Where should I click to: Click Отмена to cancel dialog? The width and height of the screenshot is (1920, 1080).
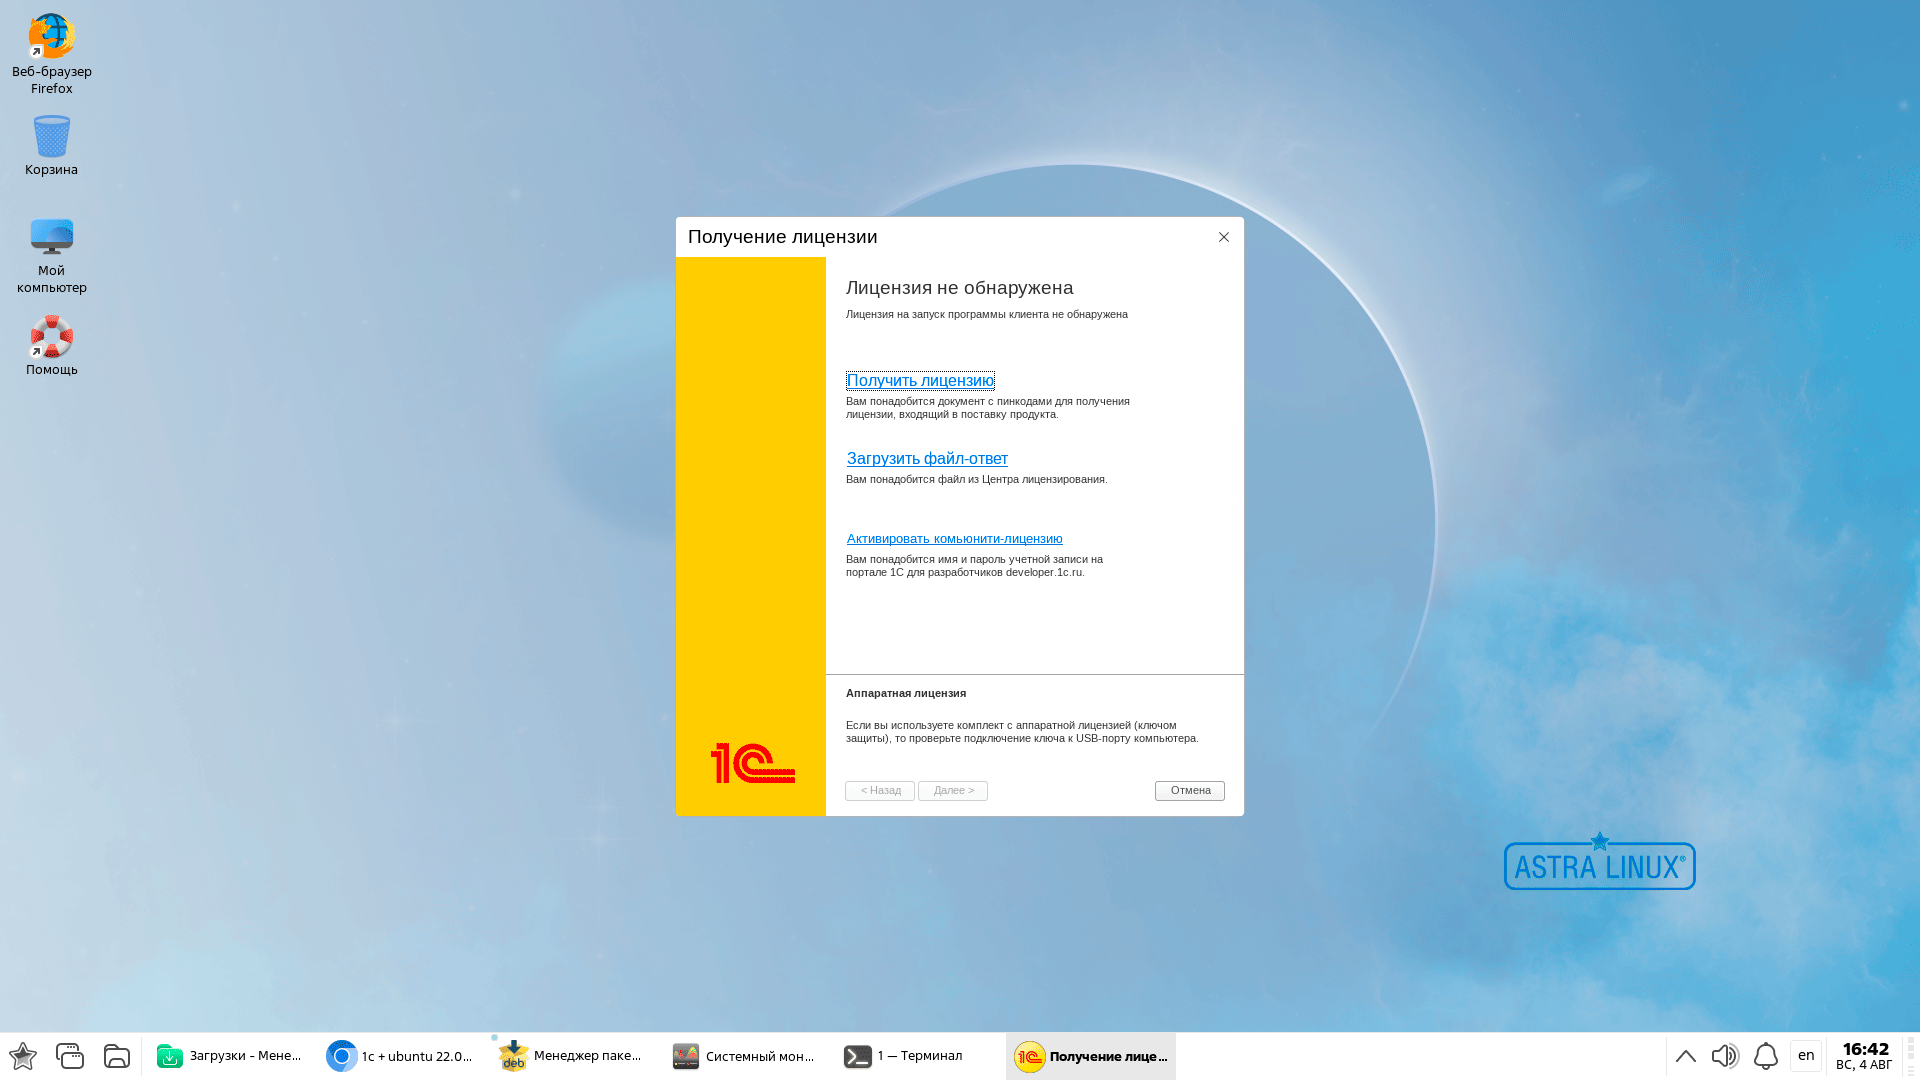tap(1188, 789)
